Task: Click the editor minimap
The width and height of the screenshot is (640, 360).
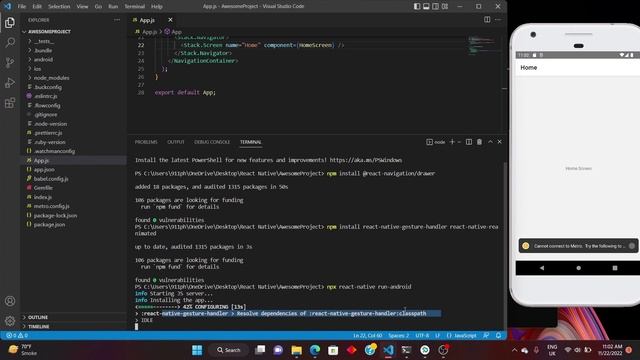Action: click(x=484, y=45)
